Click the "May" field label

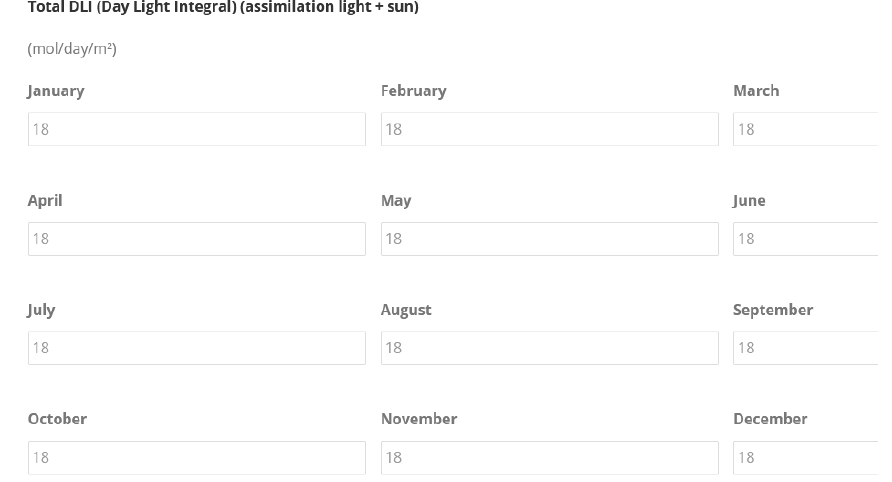coord(396,200)
